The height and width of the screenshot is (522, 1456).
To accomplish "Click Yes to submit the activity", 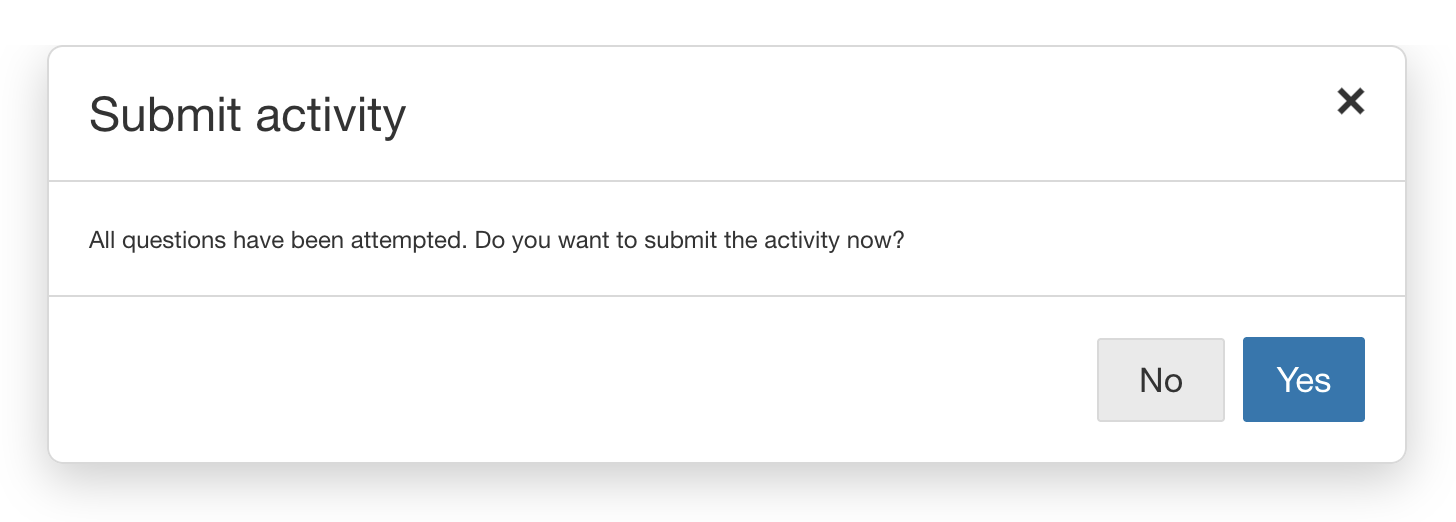I will click(1303, 380).
